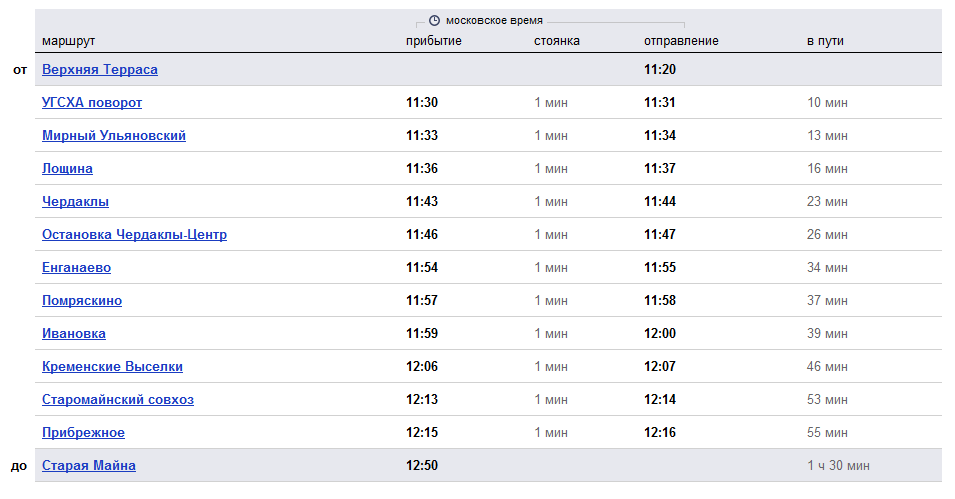955x499 pixels.
Task: Open the Лощина stop link
Action: [x=67, y=168]
